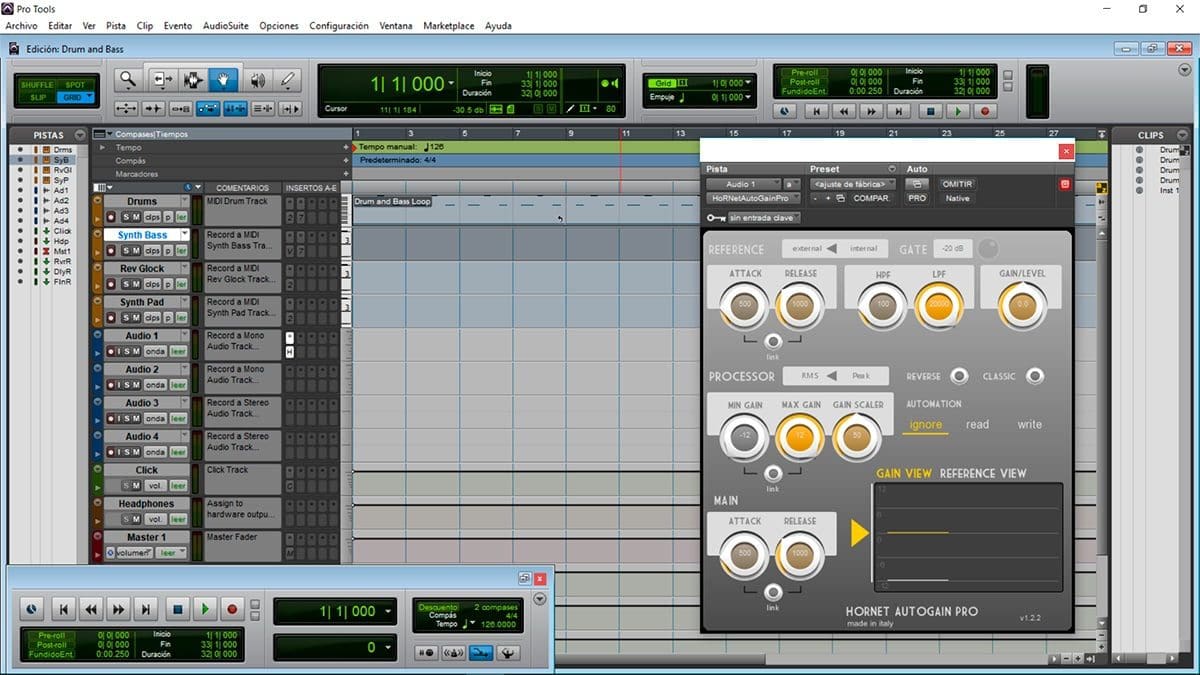The height and width of the screenshot is (675, 1200).
Task: Select the Selector waveform tool
Action: coord(193,80)
